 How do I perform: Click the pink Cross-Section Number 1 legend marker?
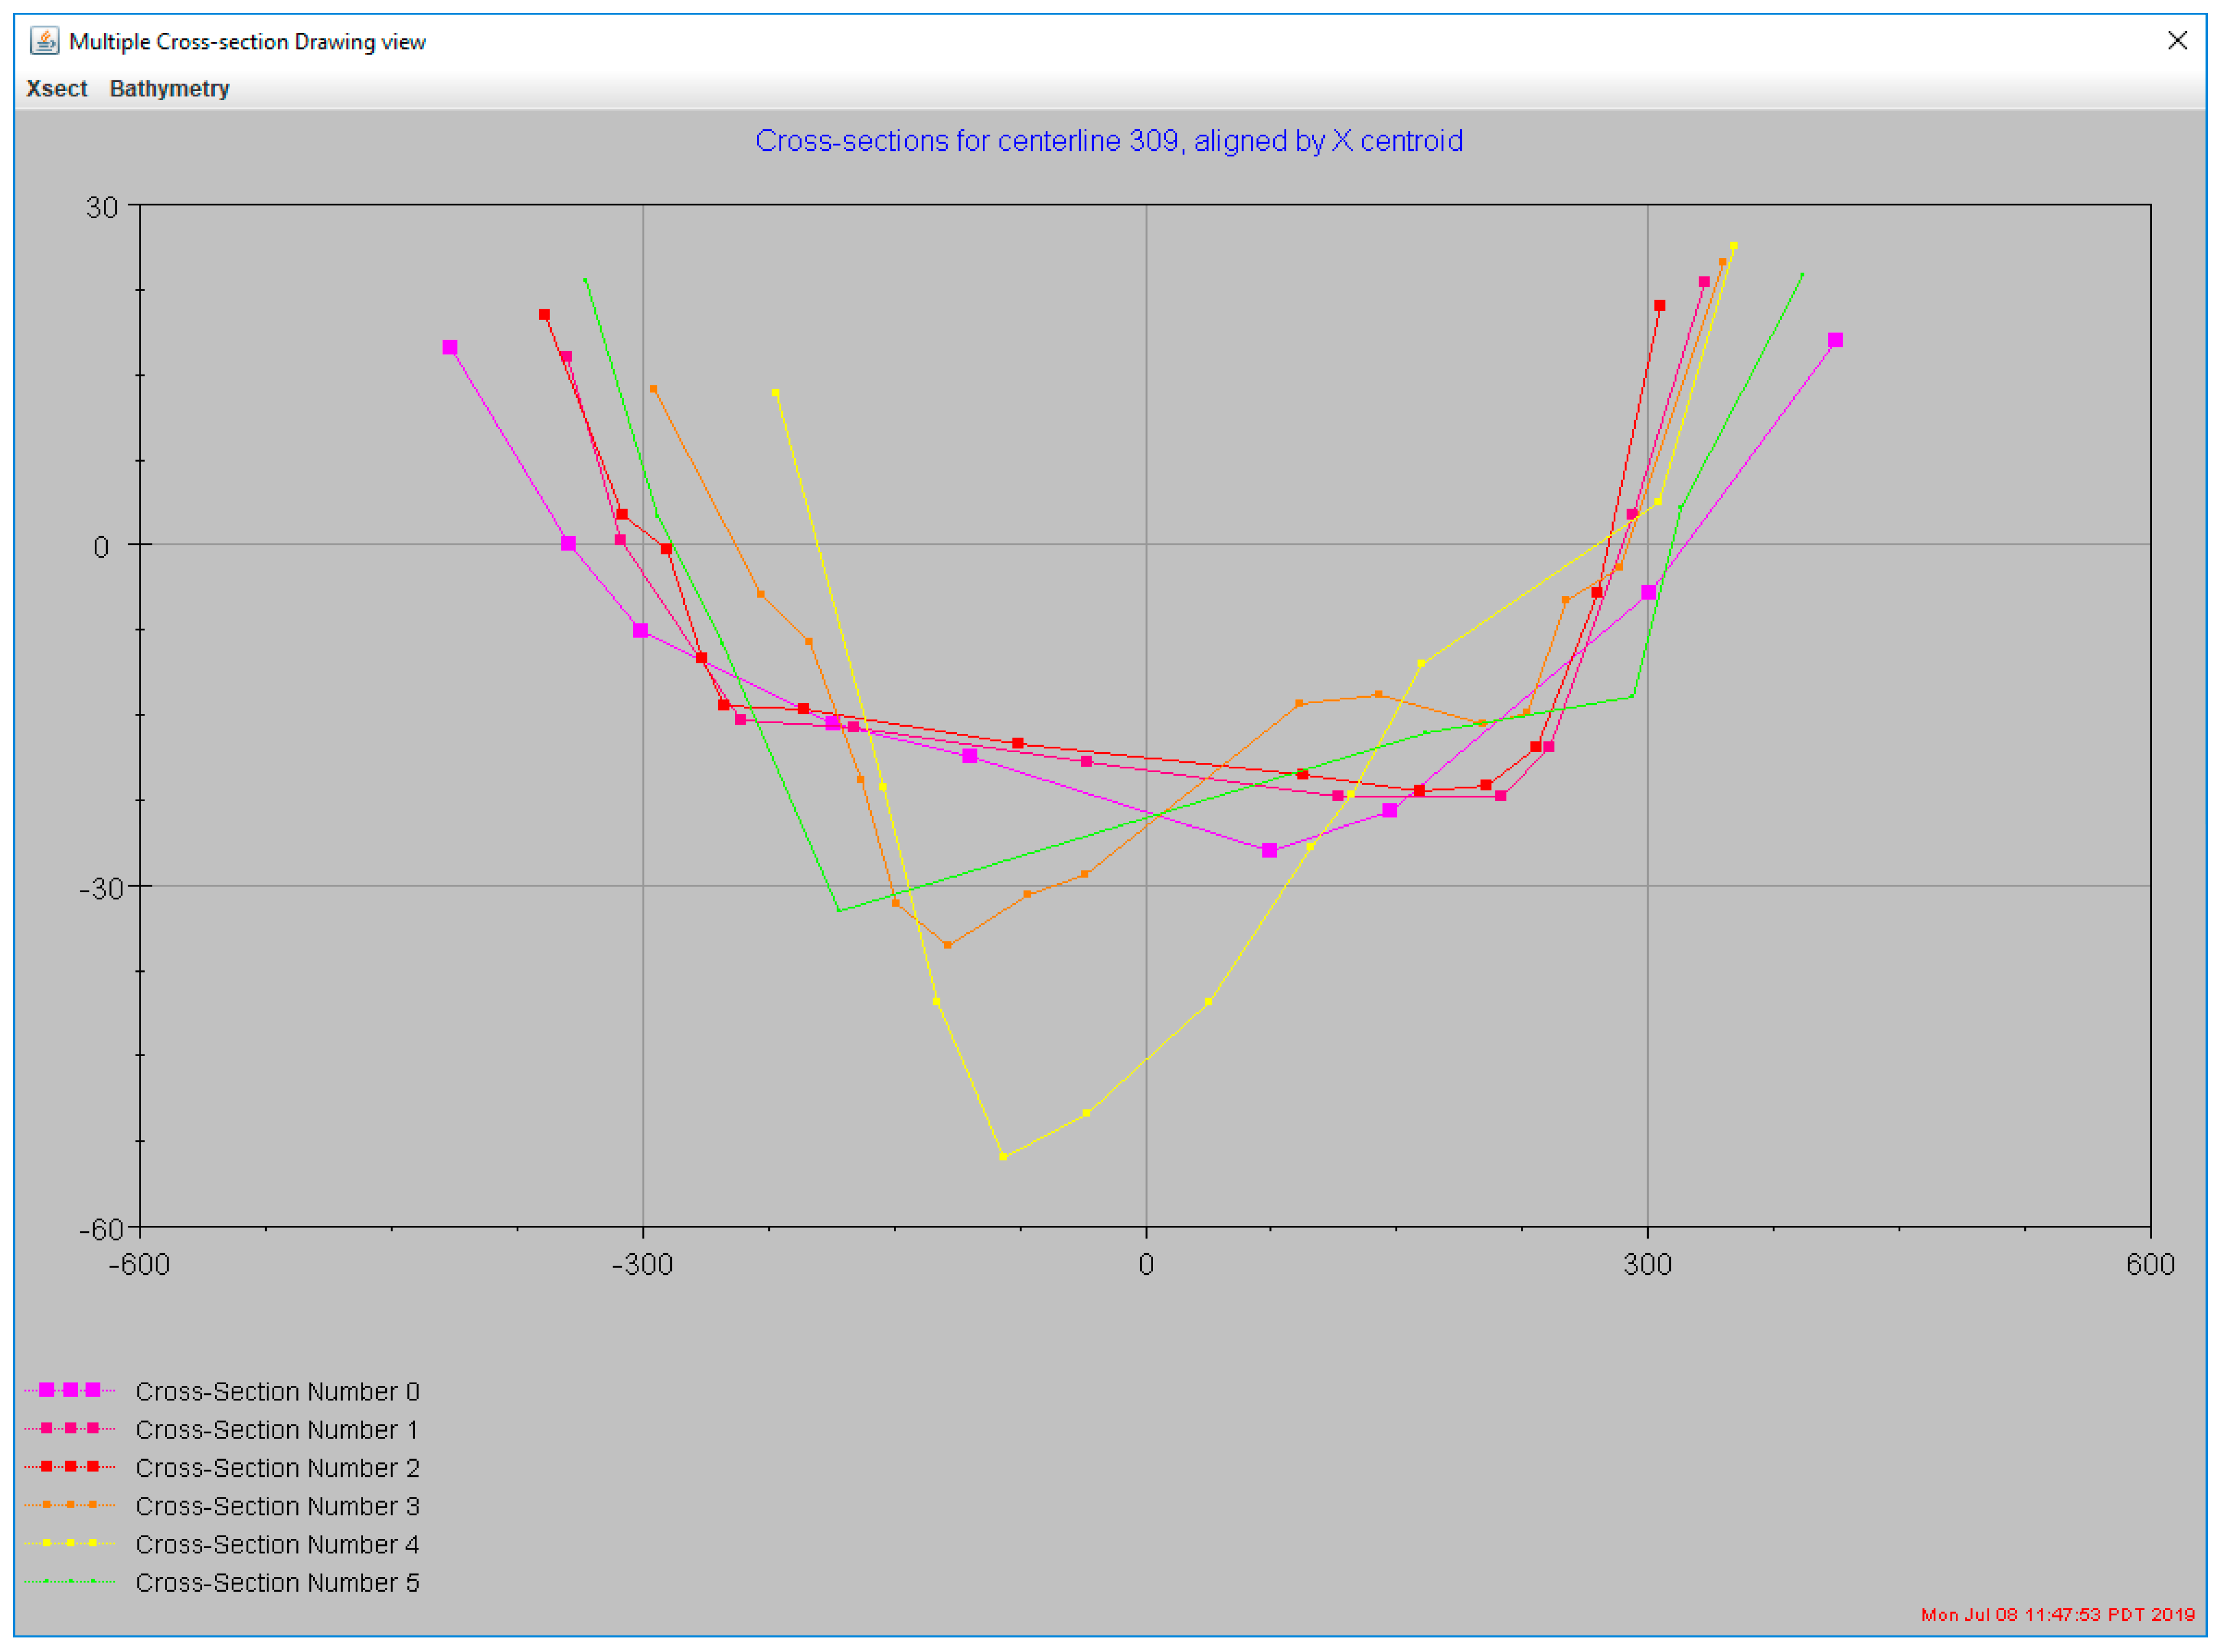[69, 1428]
